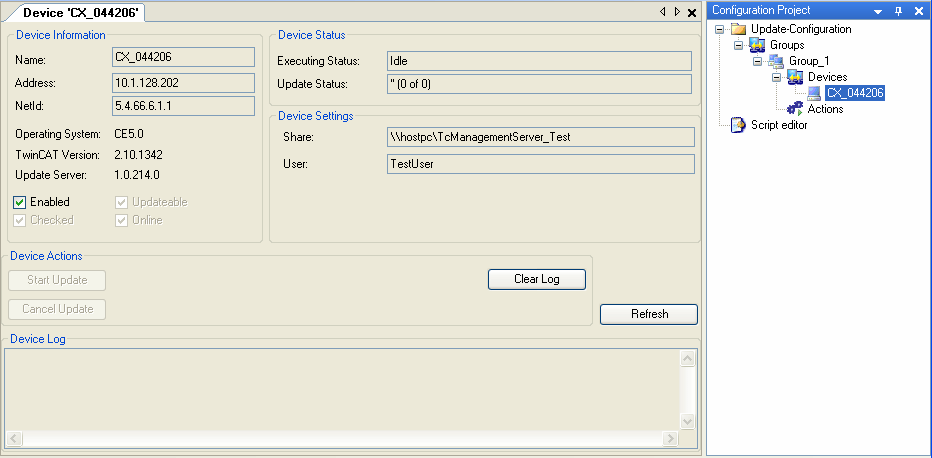The image size is (932, 458).
Task: Click the CX_044206 computer icon in tree
Action: point(814,93)
